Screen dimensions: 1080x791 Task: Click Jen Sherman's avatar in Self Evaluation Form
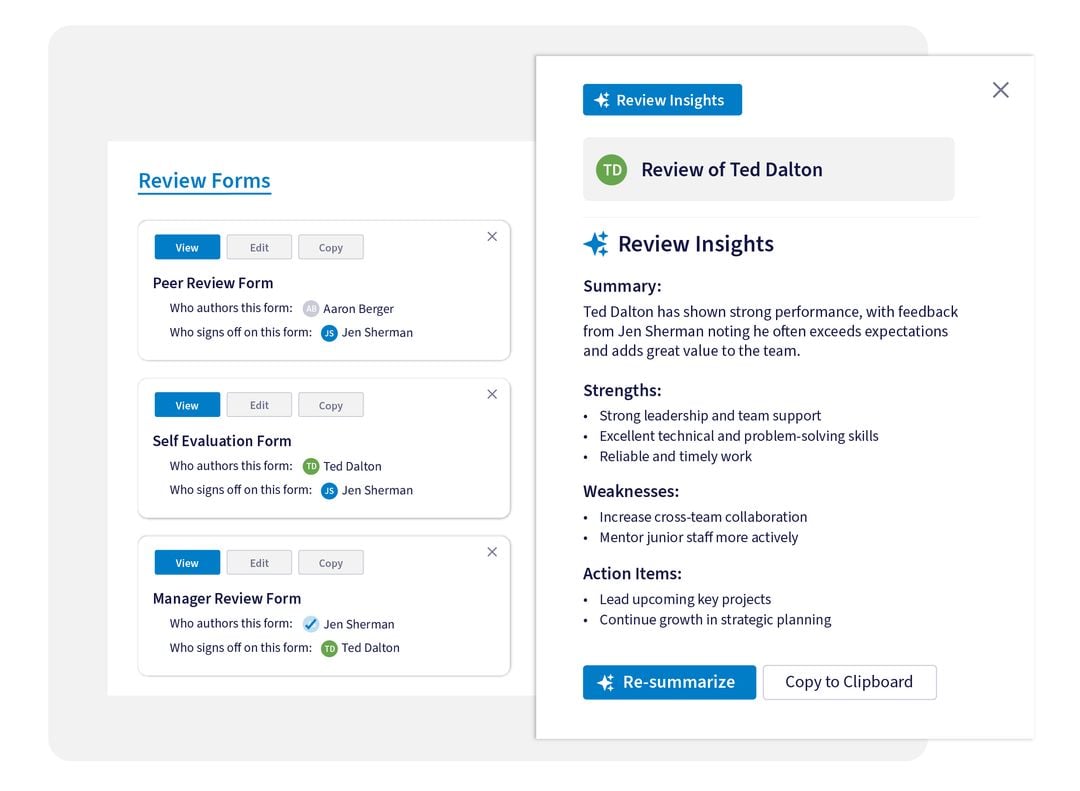[x=329, y=491]
